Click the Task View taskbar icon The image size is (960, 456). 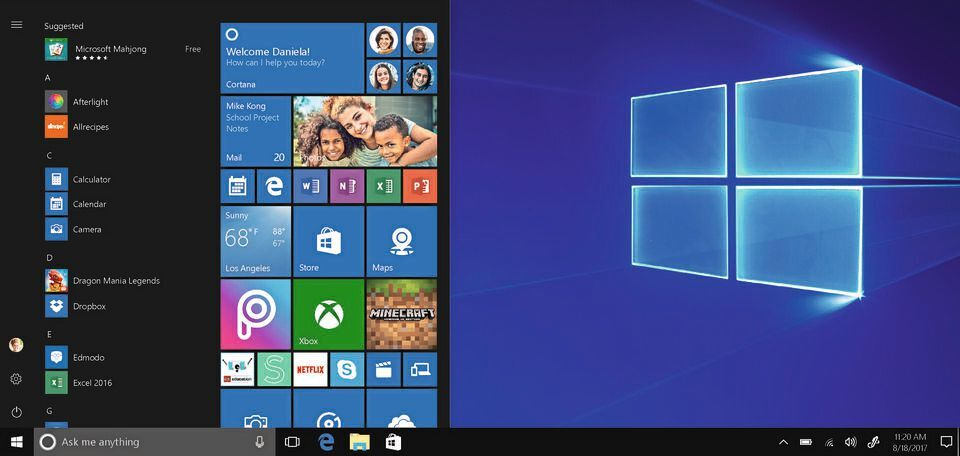tap(292, 442)
